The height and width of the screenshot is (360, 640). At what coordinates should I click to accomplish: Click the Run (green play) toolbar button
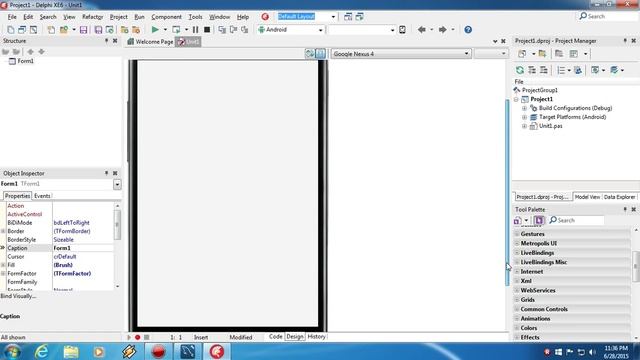tap(155, 30)
